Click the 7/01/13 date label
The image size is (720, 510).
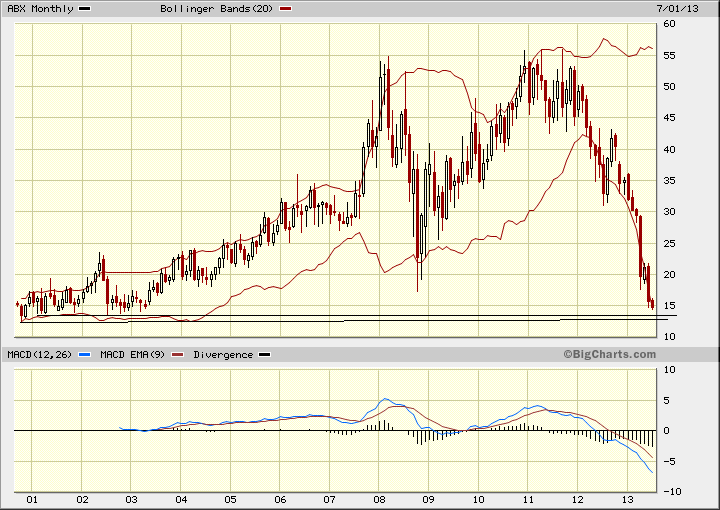click(x=677, y=9)
